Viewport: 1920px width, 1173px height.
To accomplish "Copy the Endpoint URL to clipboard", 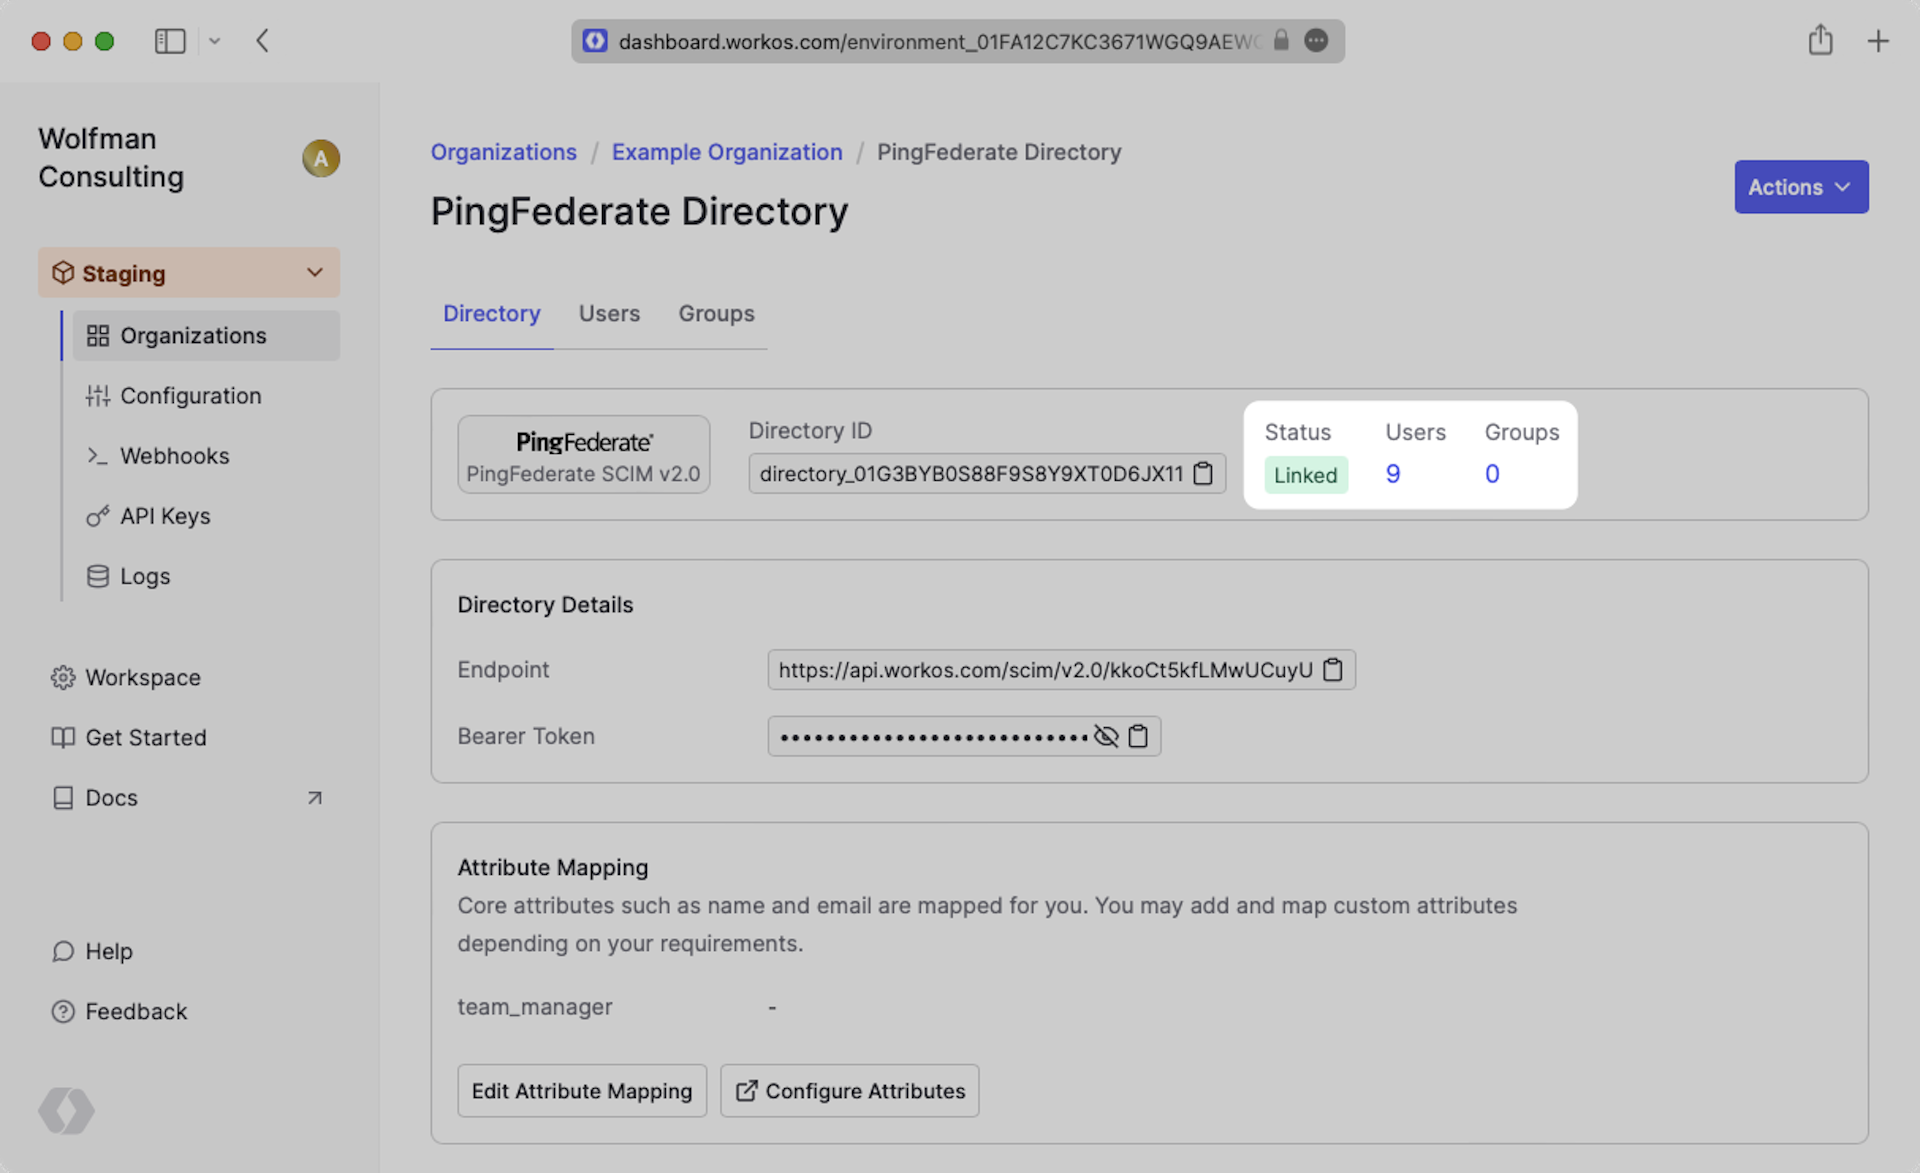I will [1332, 669].
